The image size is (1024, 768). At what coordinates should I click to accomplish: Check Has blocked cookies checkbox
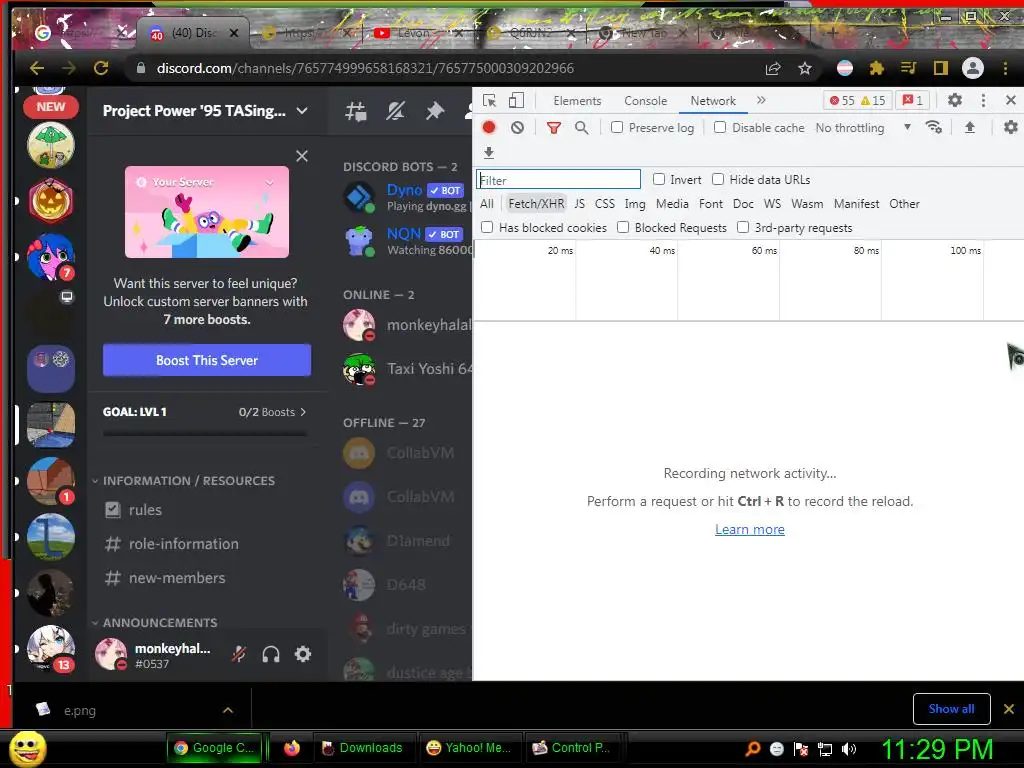pyautogui.click(x=487, y=227)
